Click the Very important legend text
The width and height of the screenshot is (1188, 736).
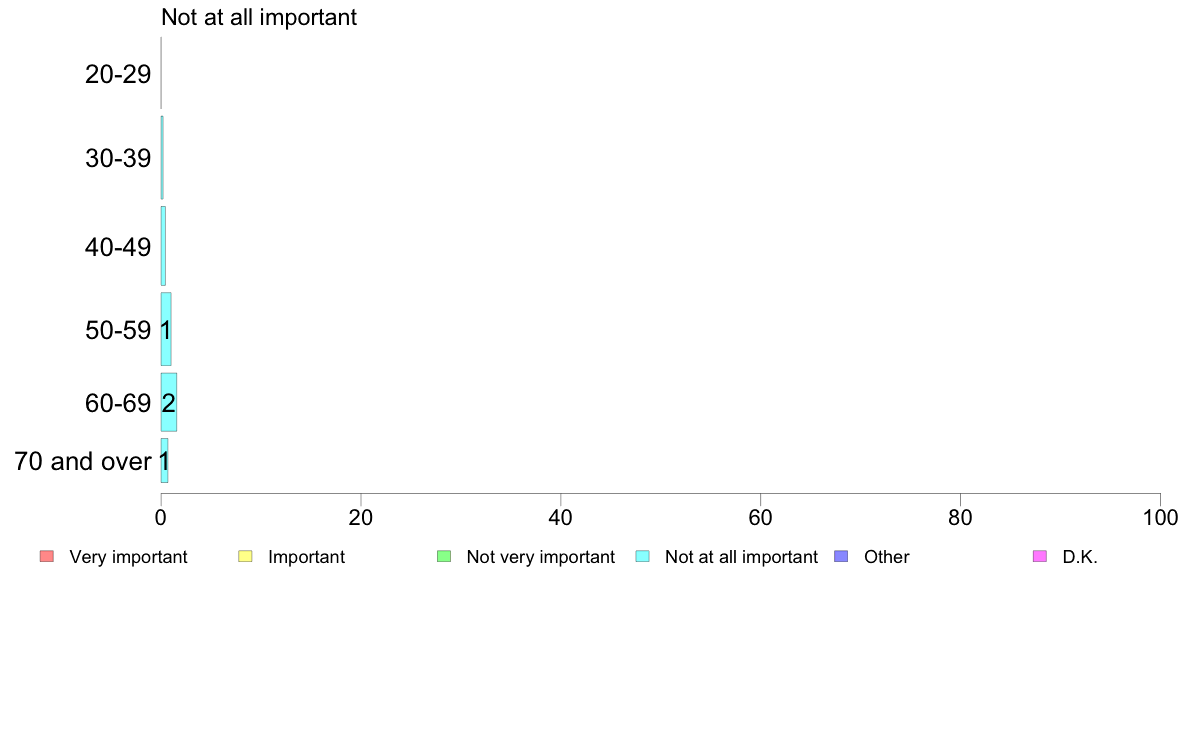tap(128, 557)
